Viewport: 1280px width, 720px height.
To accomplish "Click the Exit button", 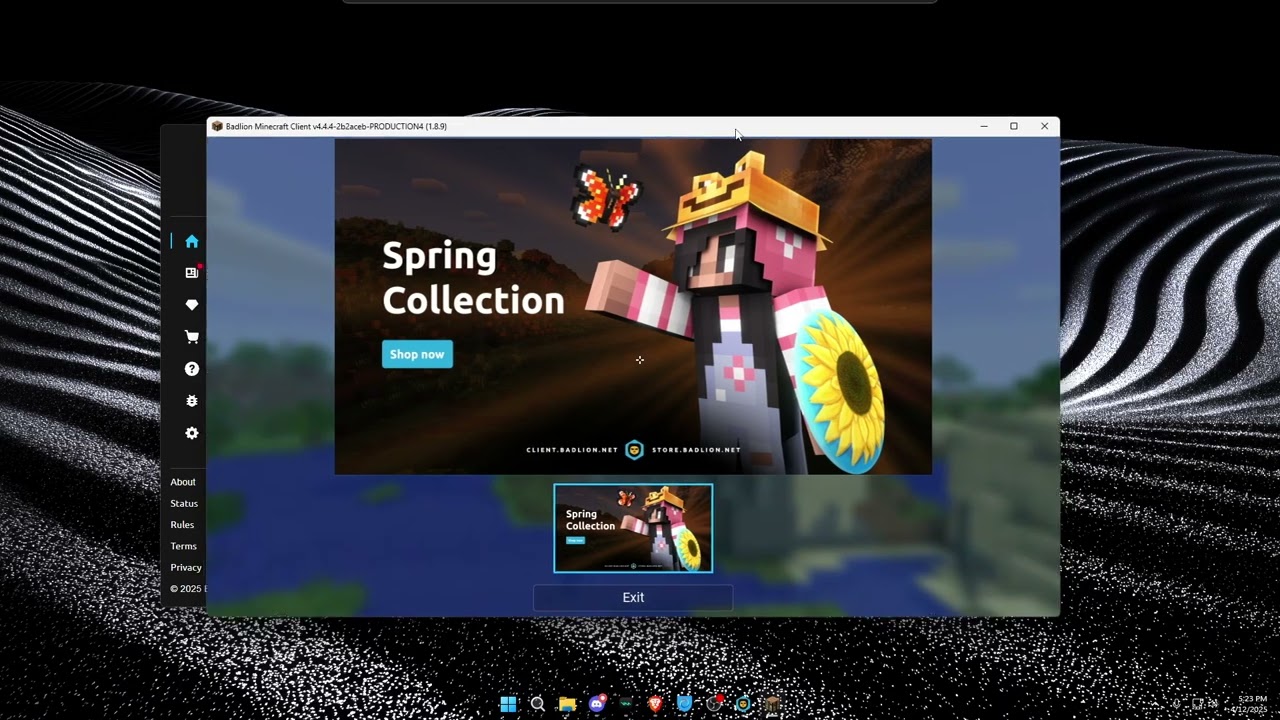I will tap(633, 597).
